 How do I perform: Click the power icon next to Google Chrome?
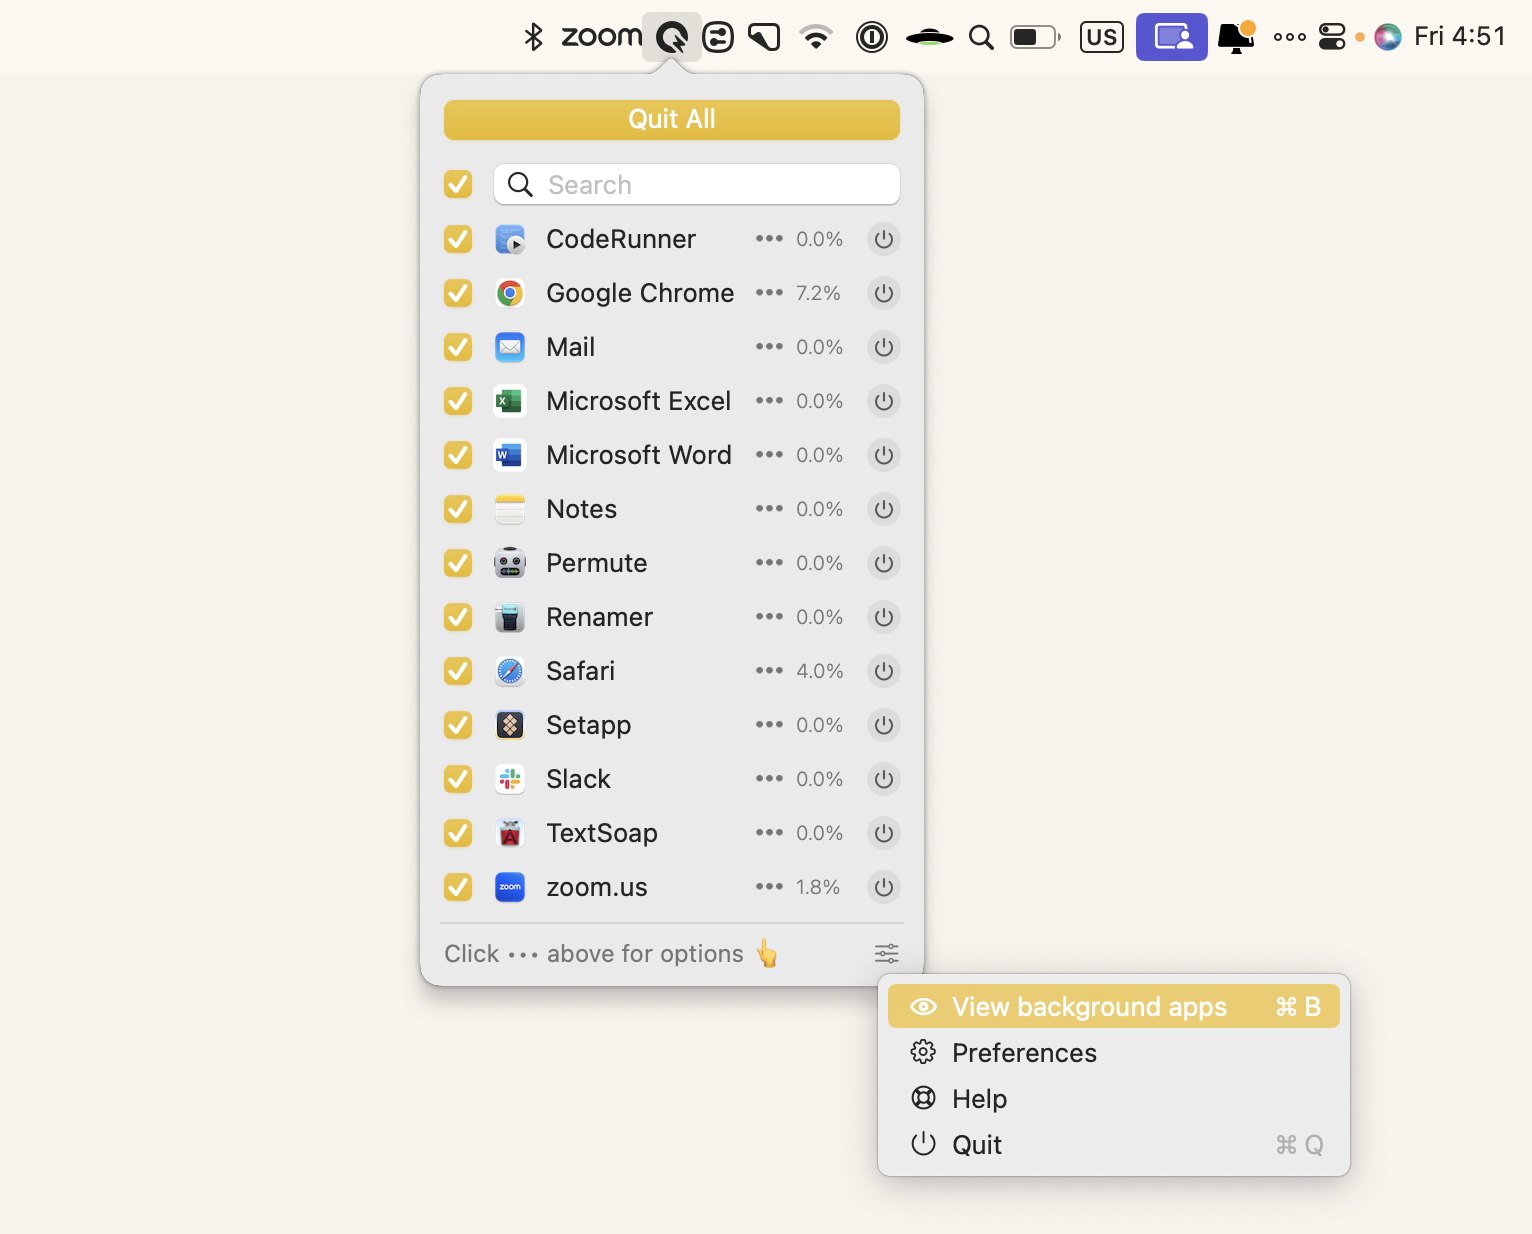point(883,294)
